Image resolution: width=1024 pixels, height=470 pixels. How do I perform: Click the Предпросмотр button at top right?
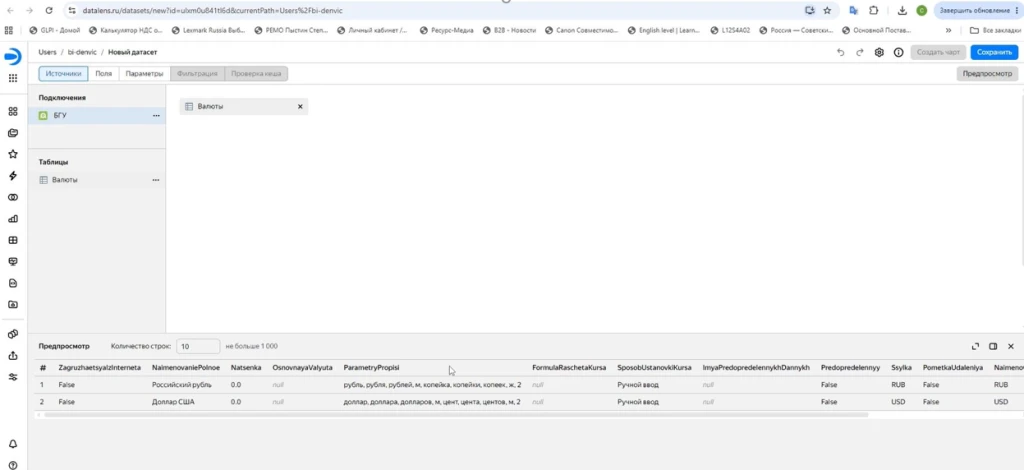(x=987, y=74)
